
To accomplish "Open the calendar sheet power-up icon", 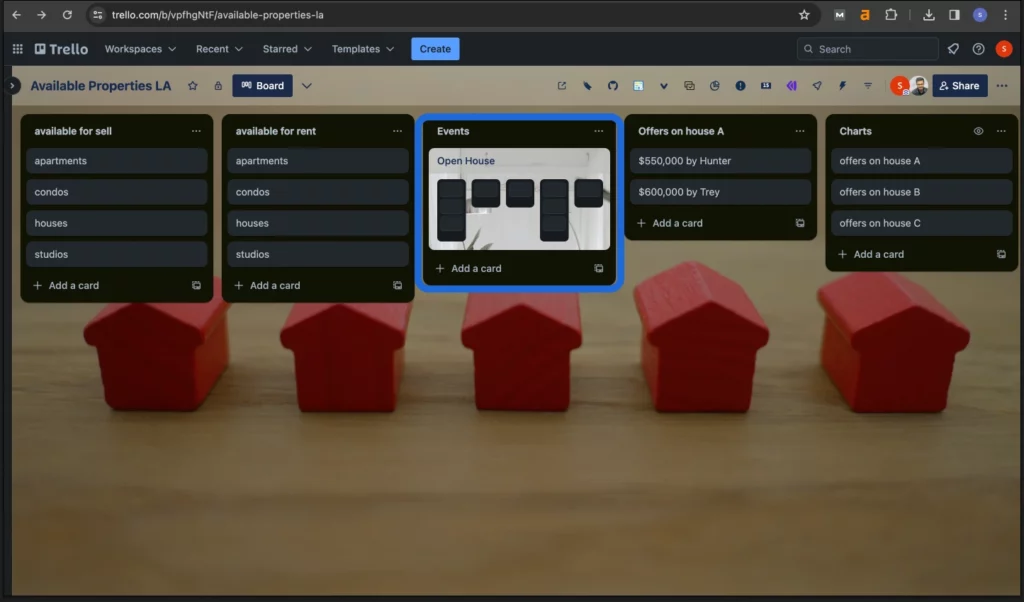I will (x=638, y=86).
